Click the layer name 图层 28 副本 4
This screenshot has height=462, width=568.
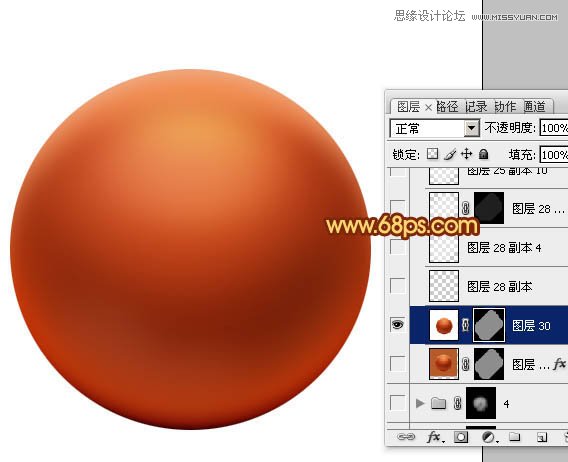pos(504,248)
